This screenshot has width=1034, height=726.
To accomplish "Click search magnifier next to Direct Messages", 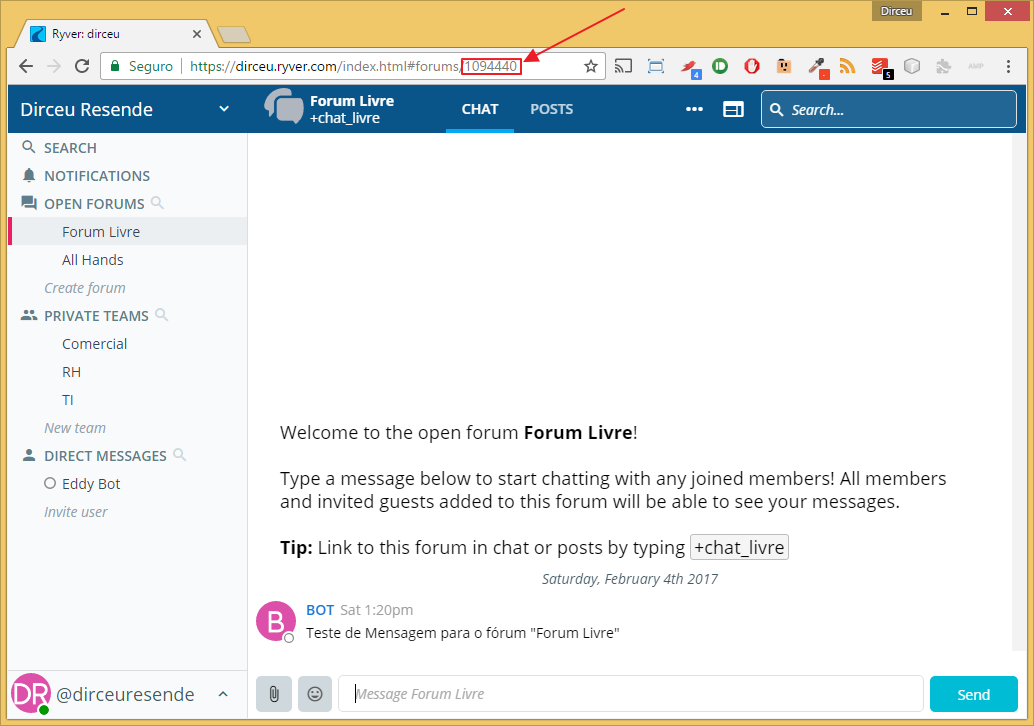I will pyautogui.click(x=179, y=455).
